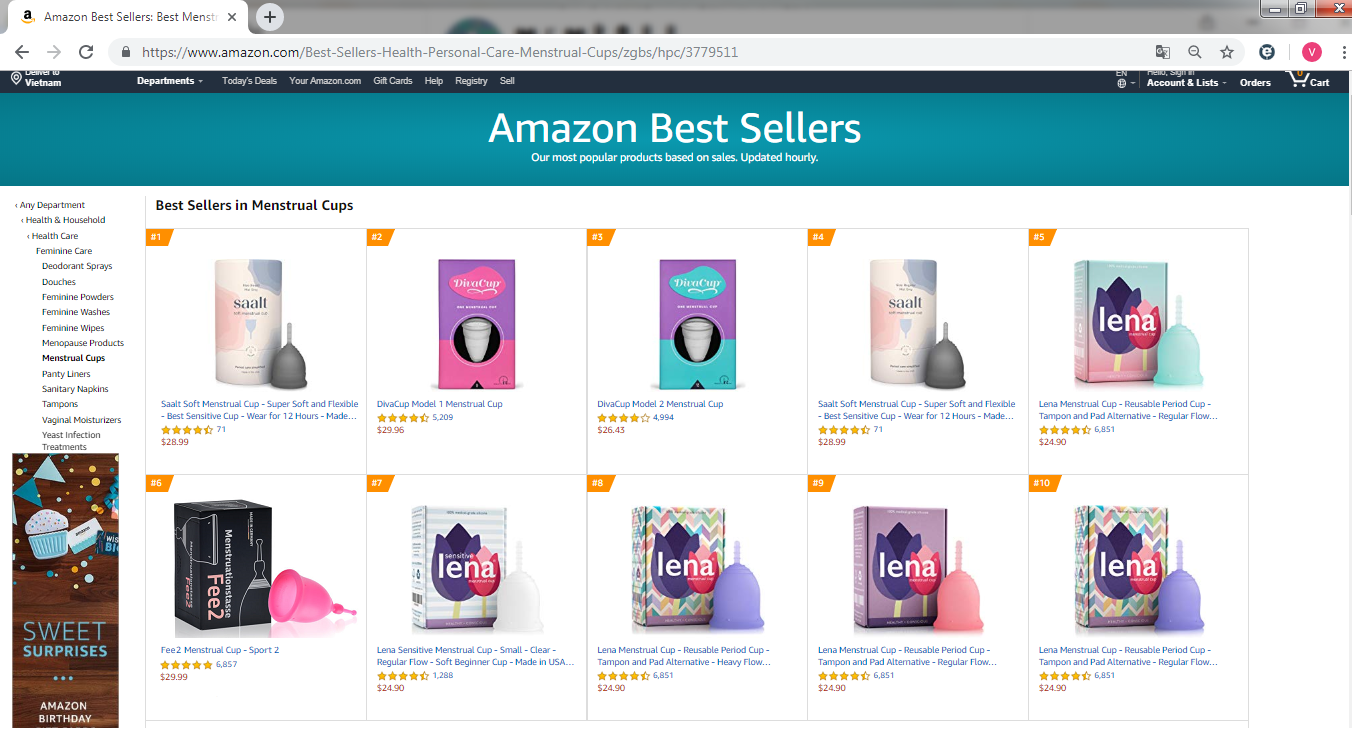
Task: Expand the Departments dropdown
Action: pyautogui.click(x=169, y=81)
